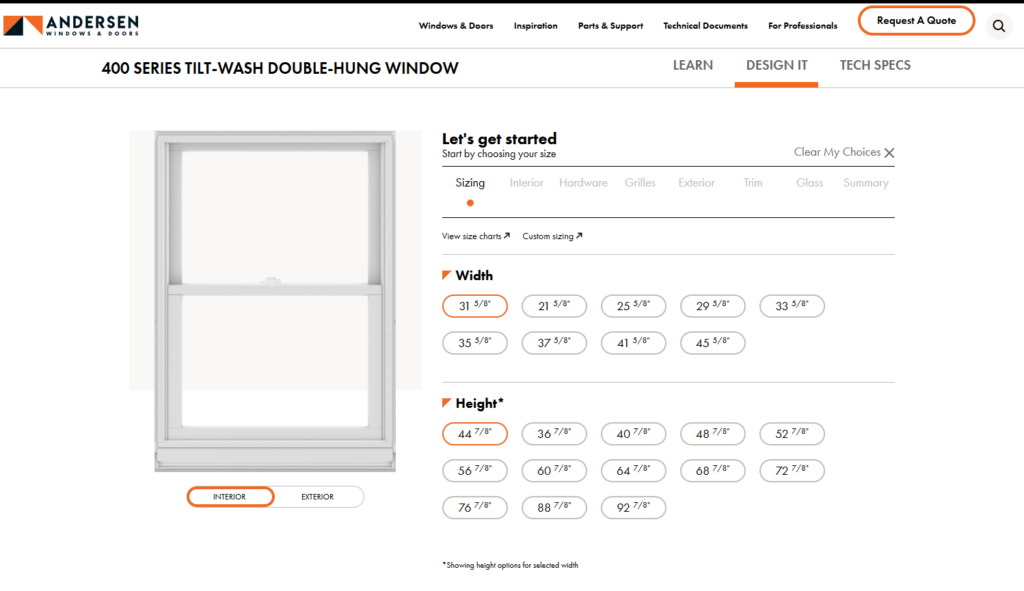Jump to the Grilles design step
This screenshot has height=591, width=1024.
coord(640,183)
